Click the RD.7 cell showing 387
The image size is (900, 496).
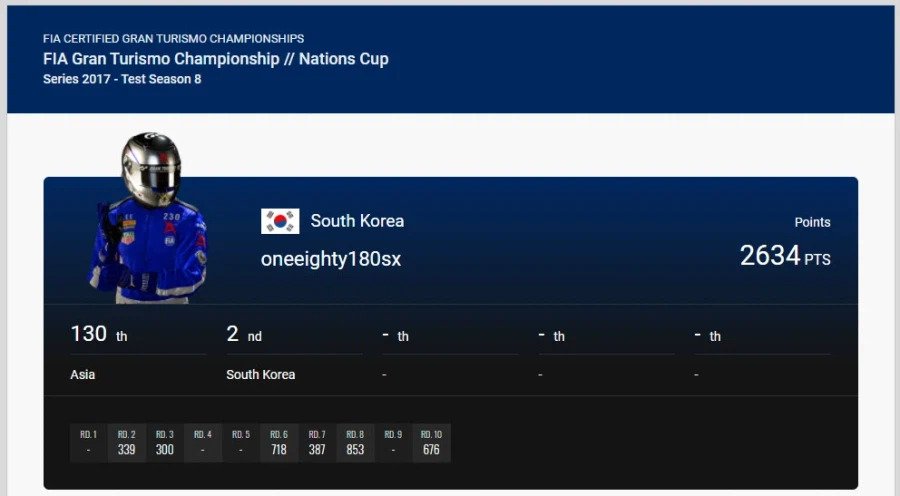317,442
